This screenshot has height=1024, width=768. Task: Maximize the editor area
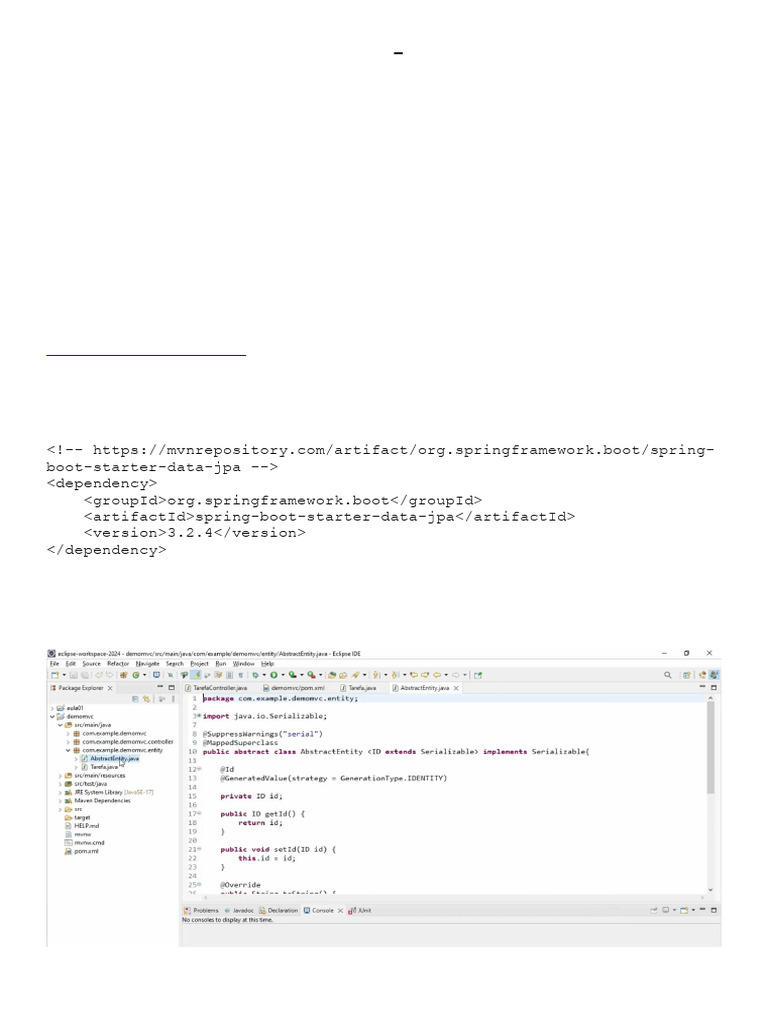click(x=714, y=688)
